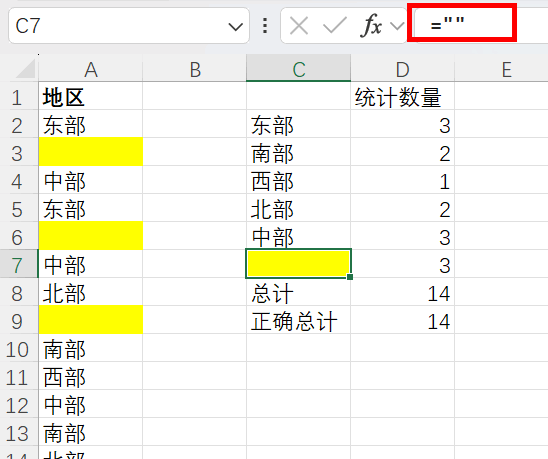Click cell A2 containing 东部
This screenshot has height=459, width=548.
(91, 124)
